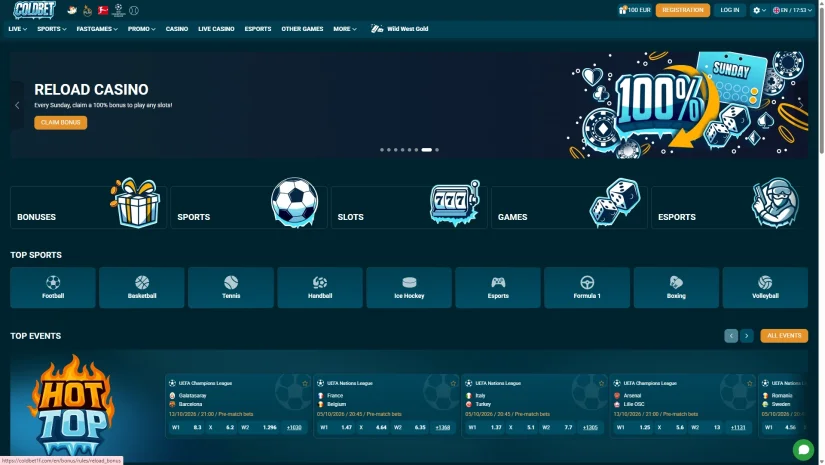825x465 pixels.
Task: Bet W1 8.3 on Galatasaray match
Action: [187, 428]
